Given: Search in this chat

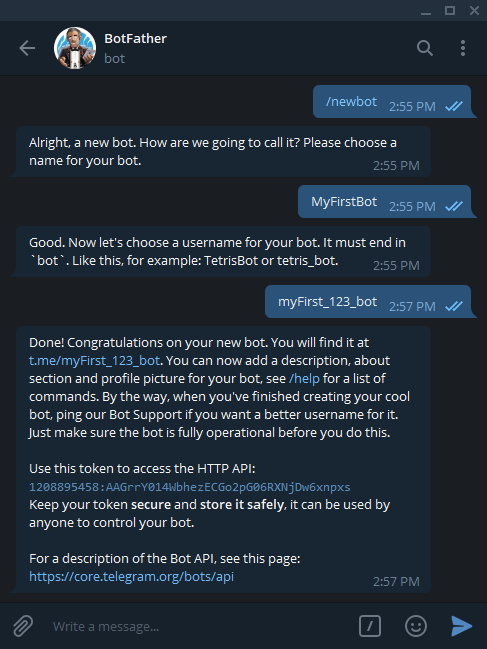Looking at the screenshot, I should click(425, 48).
